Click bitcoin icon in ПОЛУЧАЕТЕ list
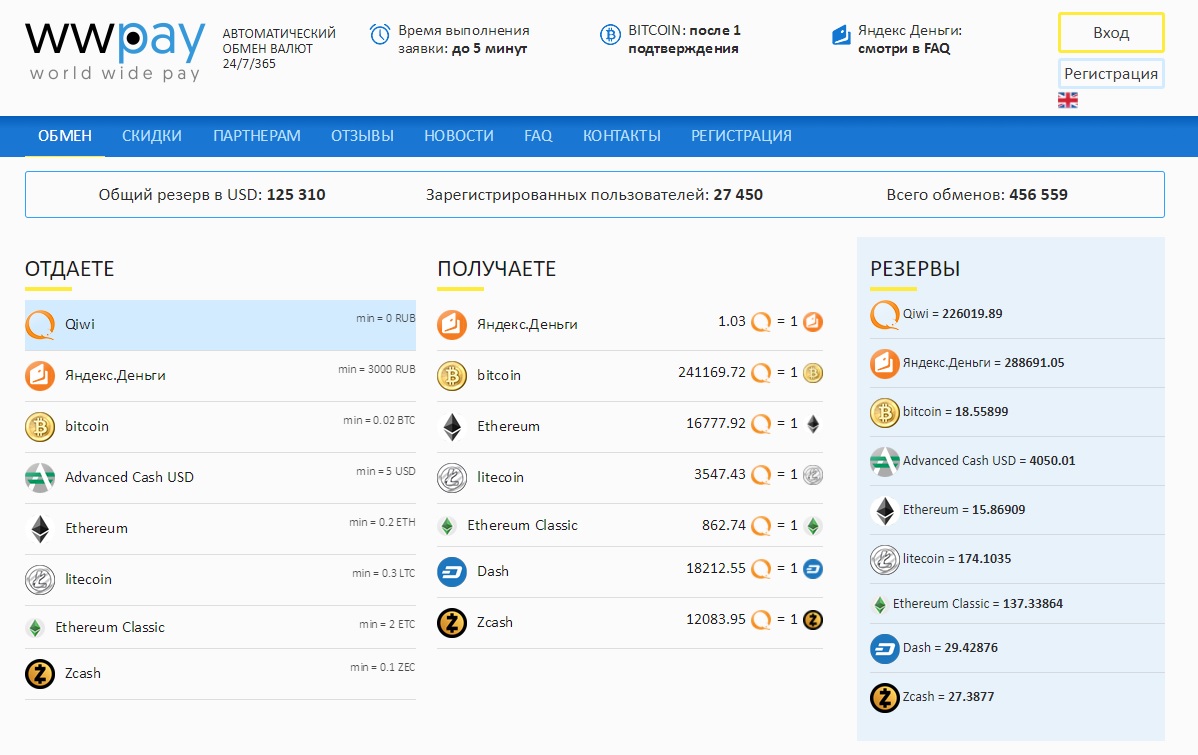 click(x=452, y=376)
